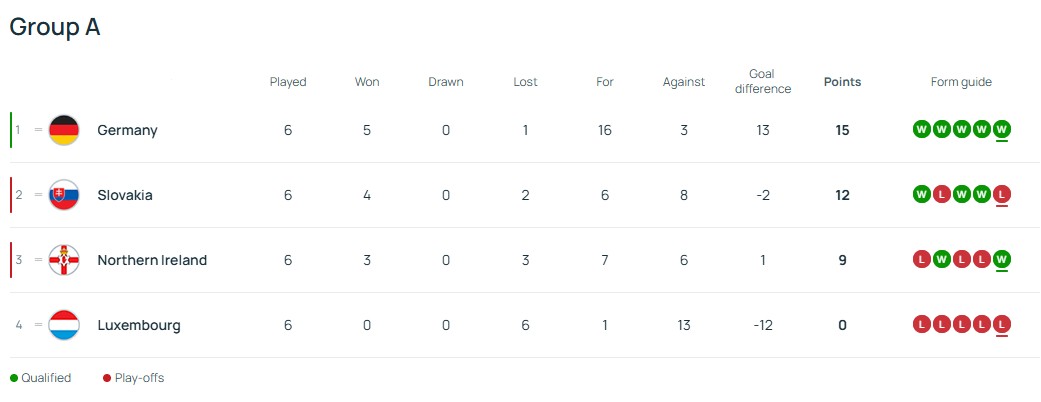Viewport: 1041px width, 402px height.
Task: Click the Luxembourg flag icon
Action: click(63, 325)
